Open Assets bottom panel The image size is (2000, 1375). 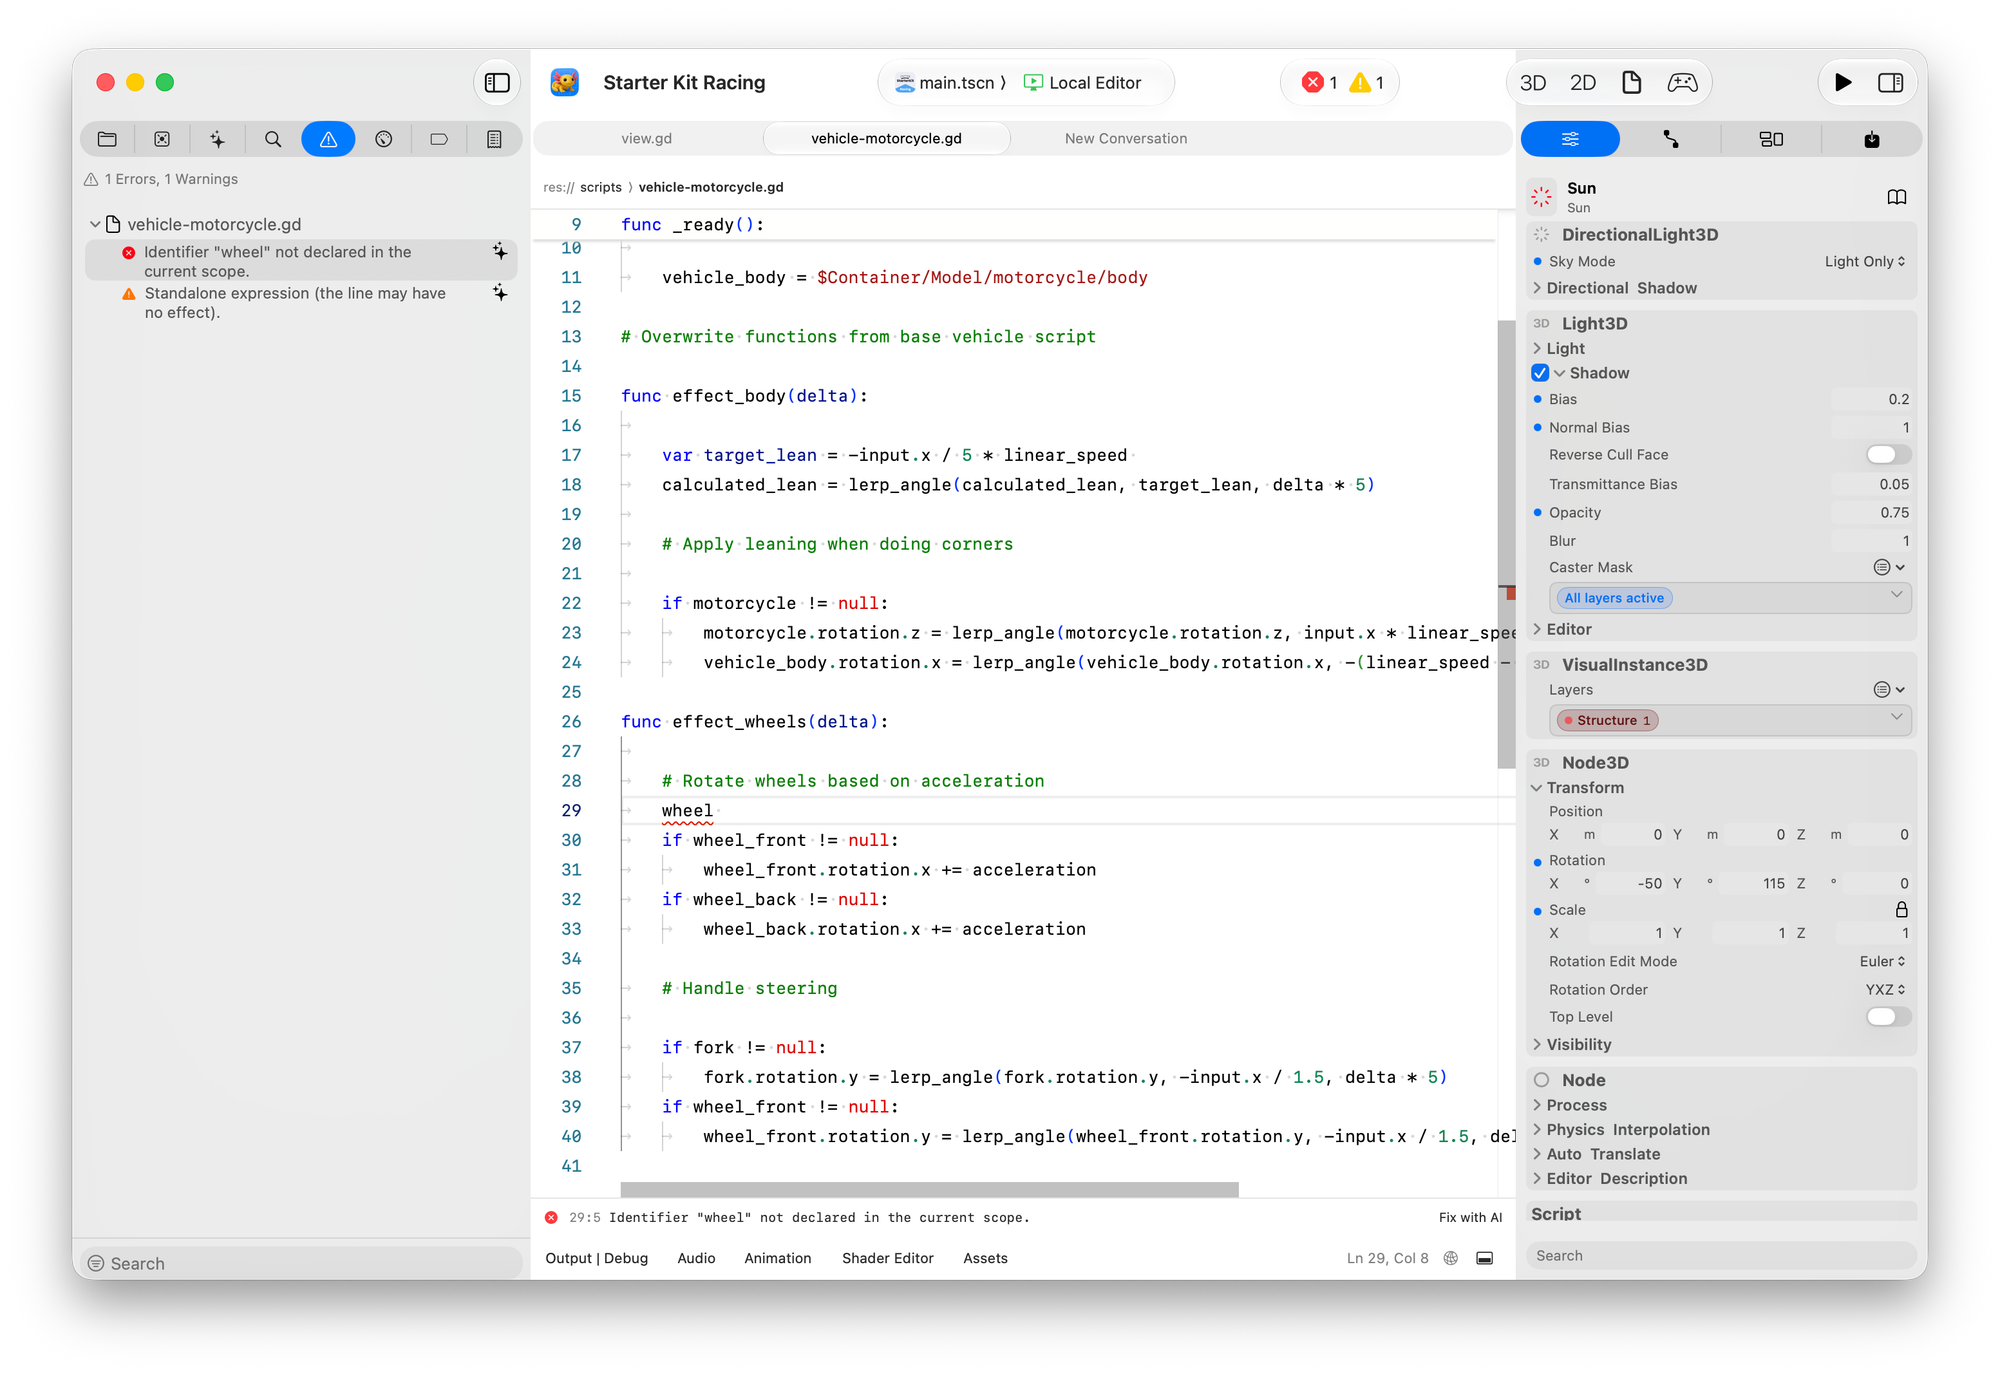(985, 1258)
